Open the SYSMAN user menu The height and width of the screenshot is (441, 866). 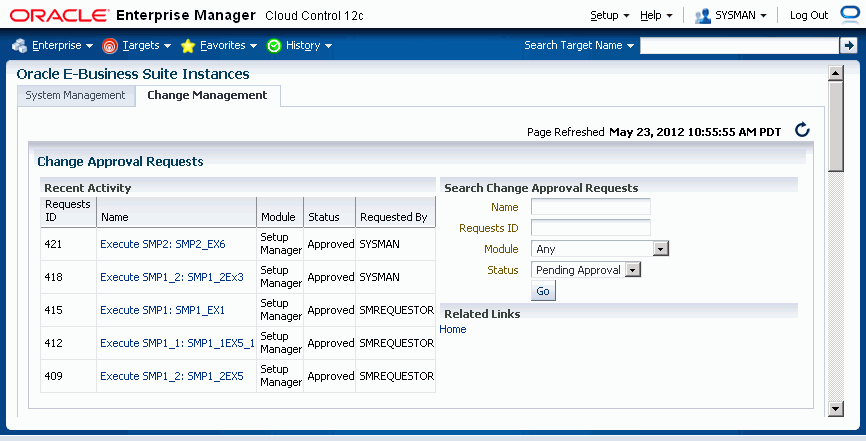741,15
